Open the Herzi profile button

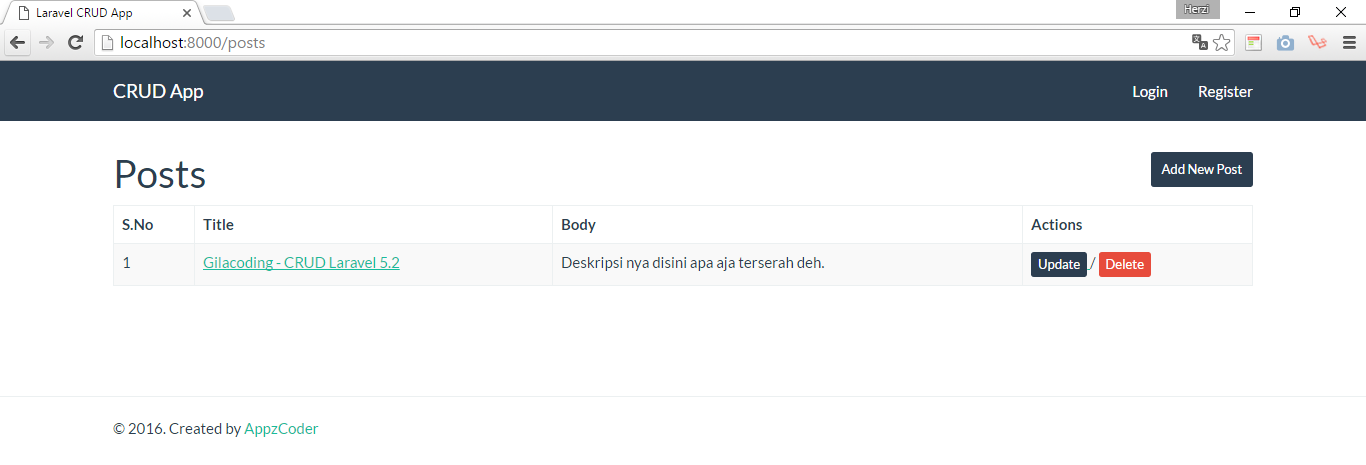pos(1197,9)
